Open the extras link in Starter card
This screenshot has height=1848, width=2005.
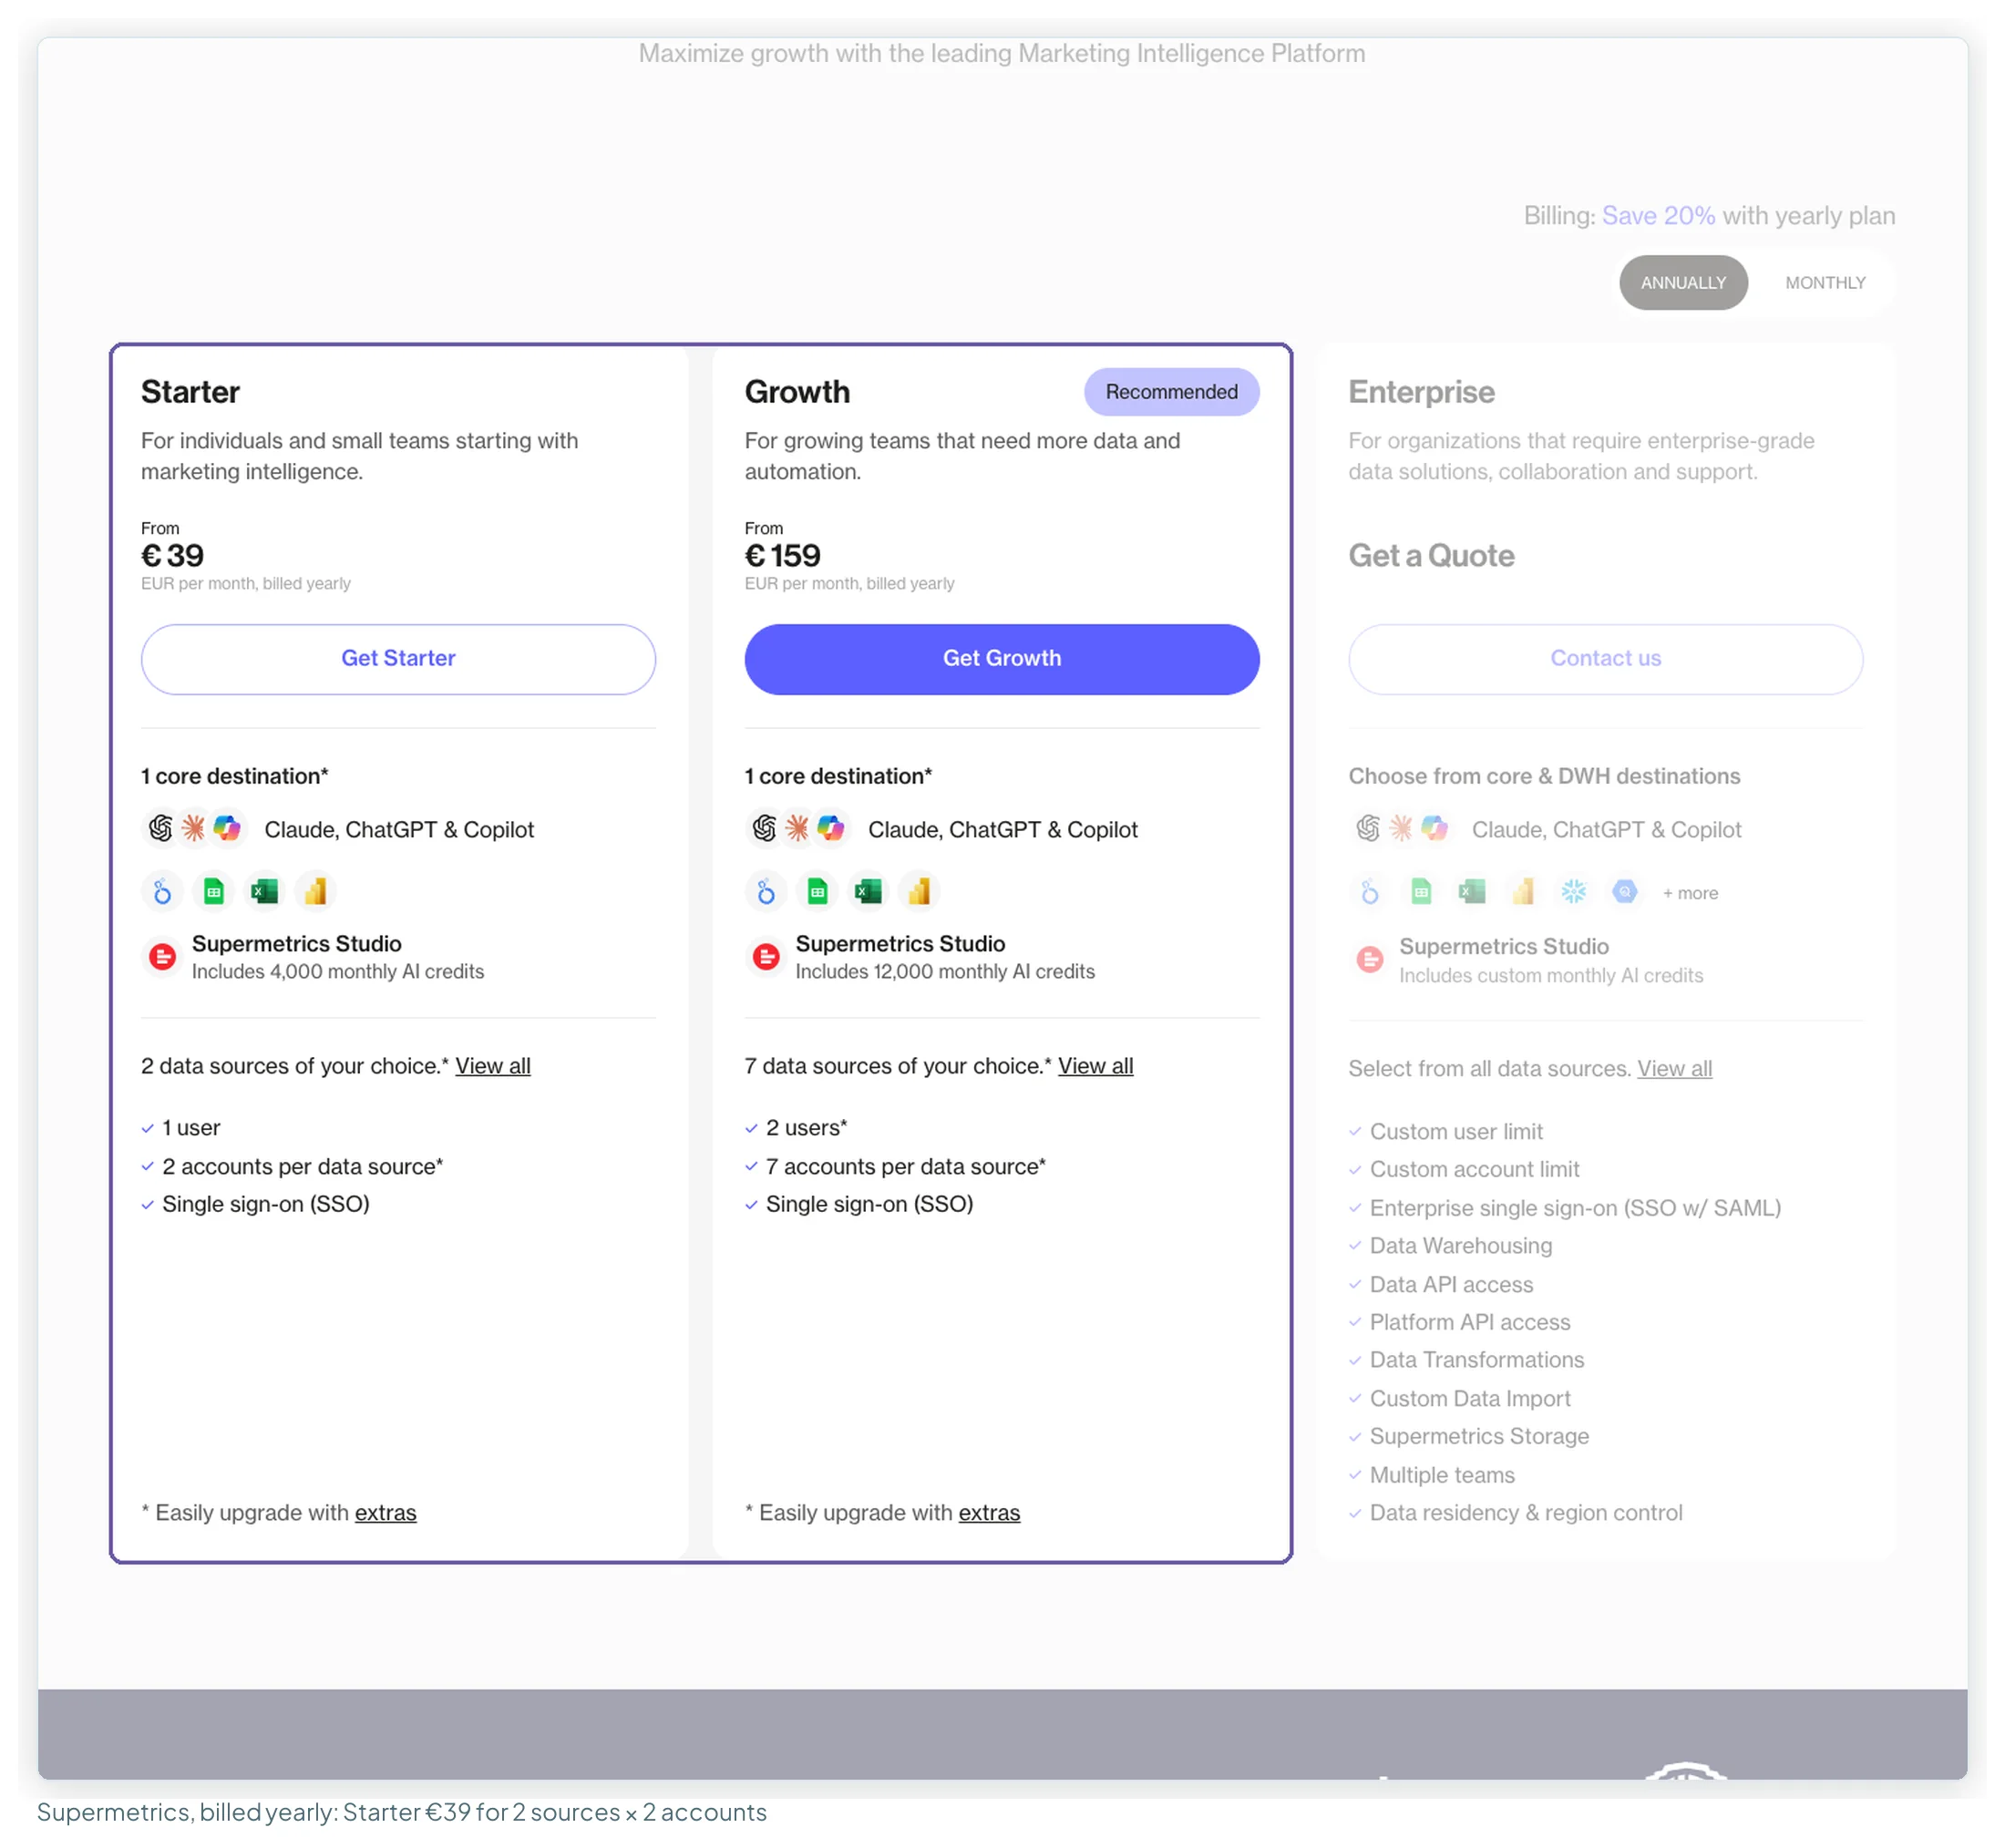[385, 1513]
